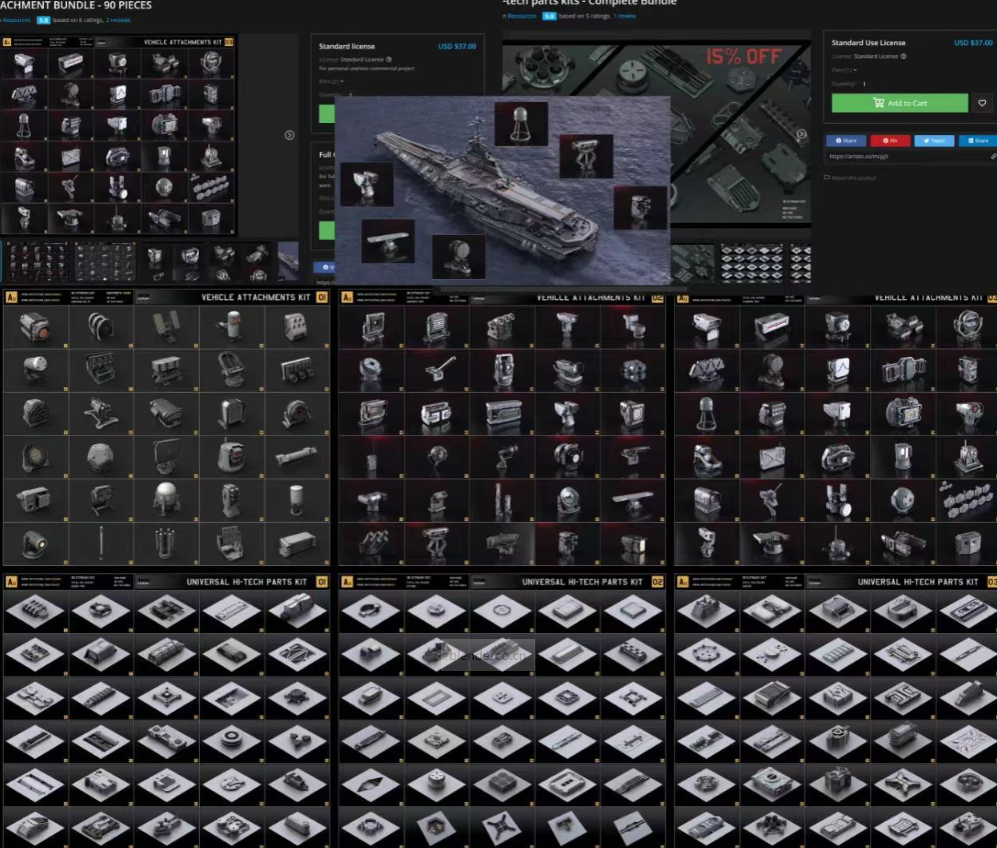The height and width of the screenshot is (848, 997).
Task: Select the artstn.co product URL field
Action: (x=906, y=156)
